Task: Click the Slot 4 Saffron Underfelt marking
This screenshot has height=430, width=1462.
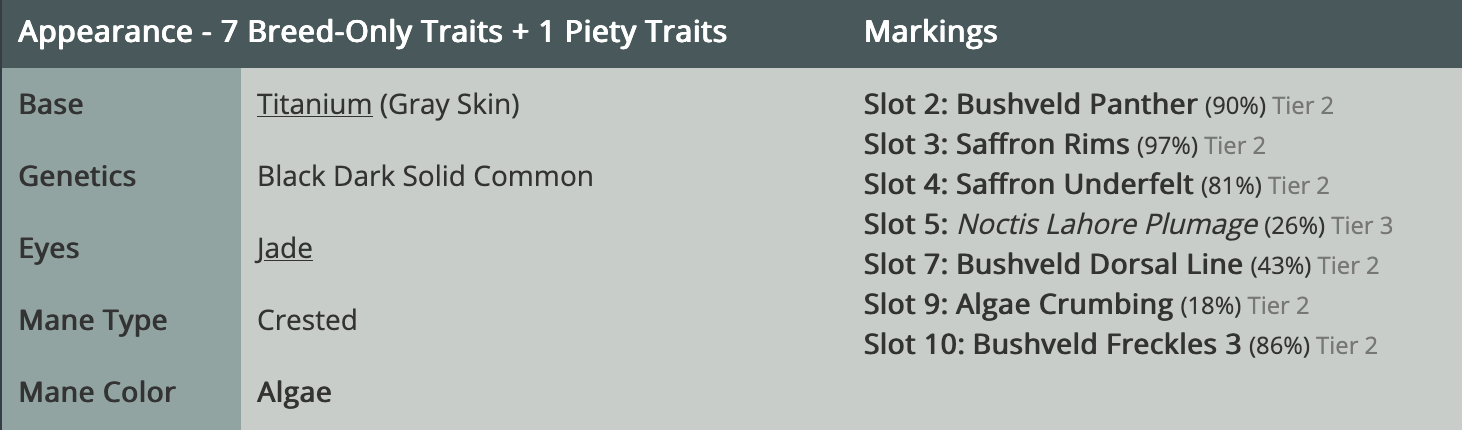Action: (x=1028, y=185)
